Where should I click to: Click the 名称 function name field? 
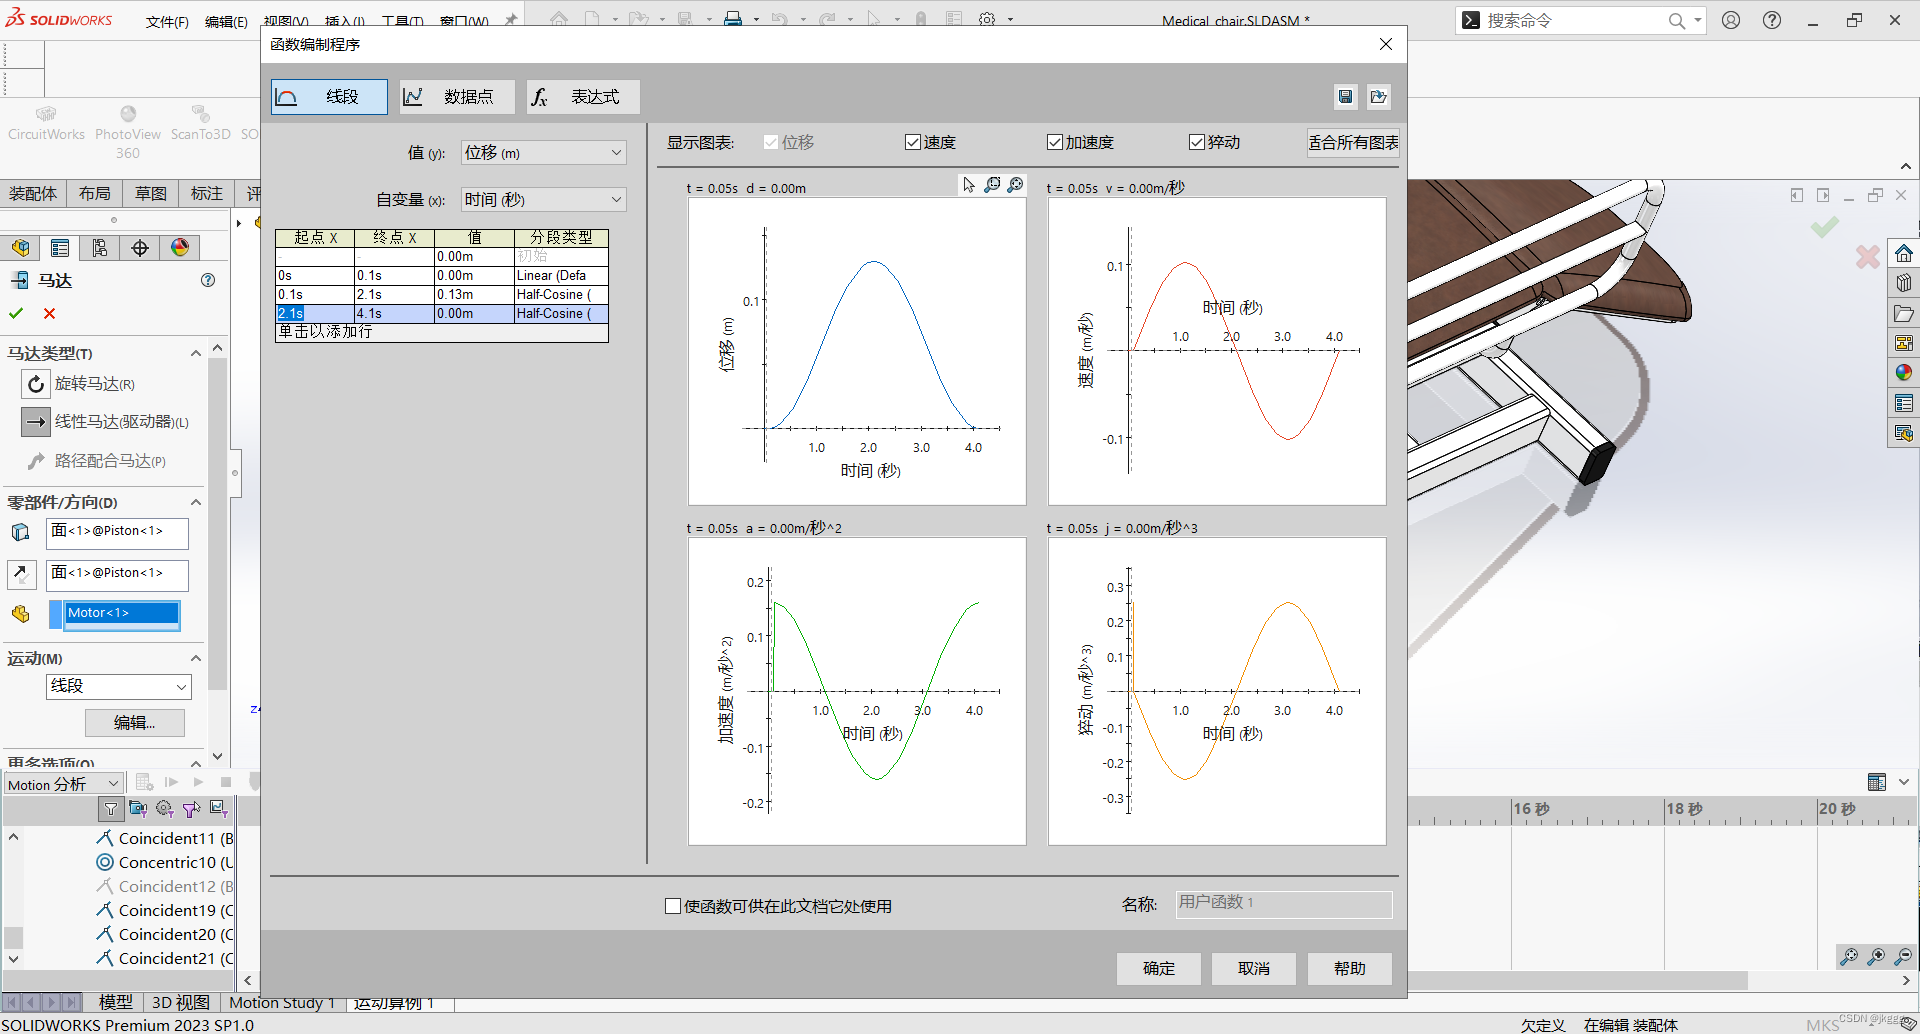(1284, 903)
